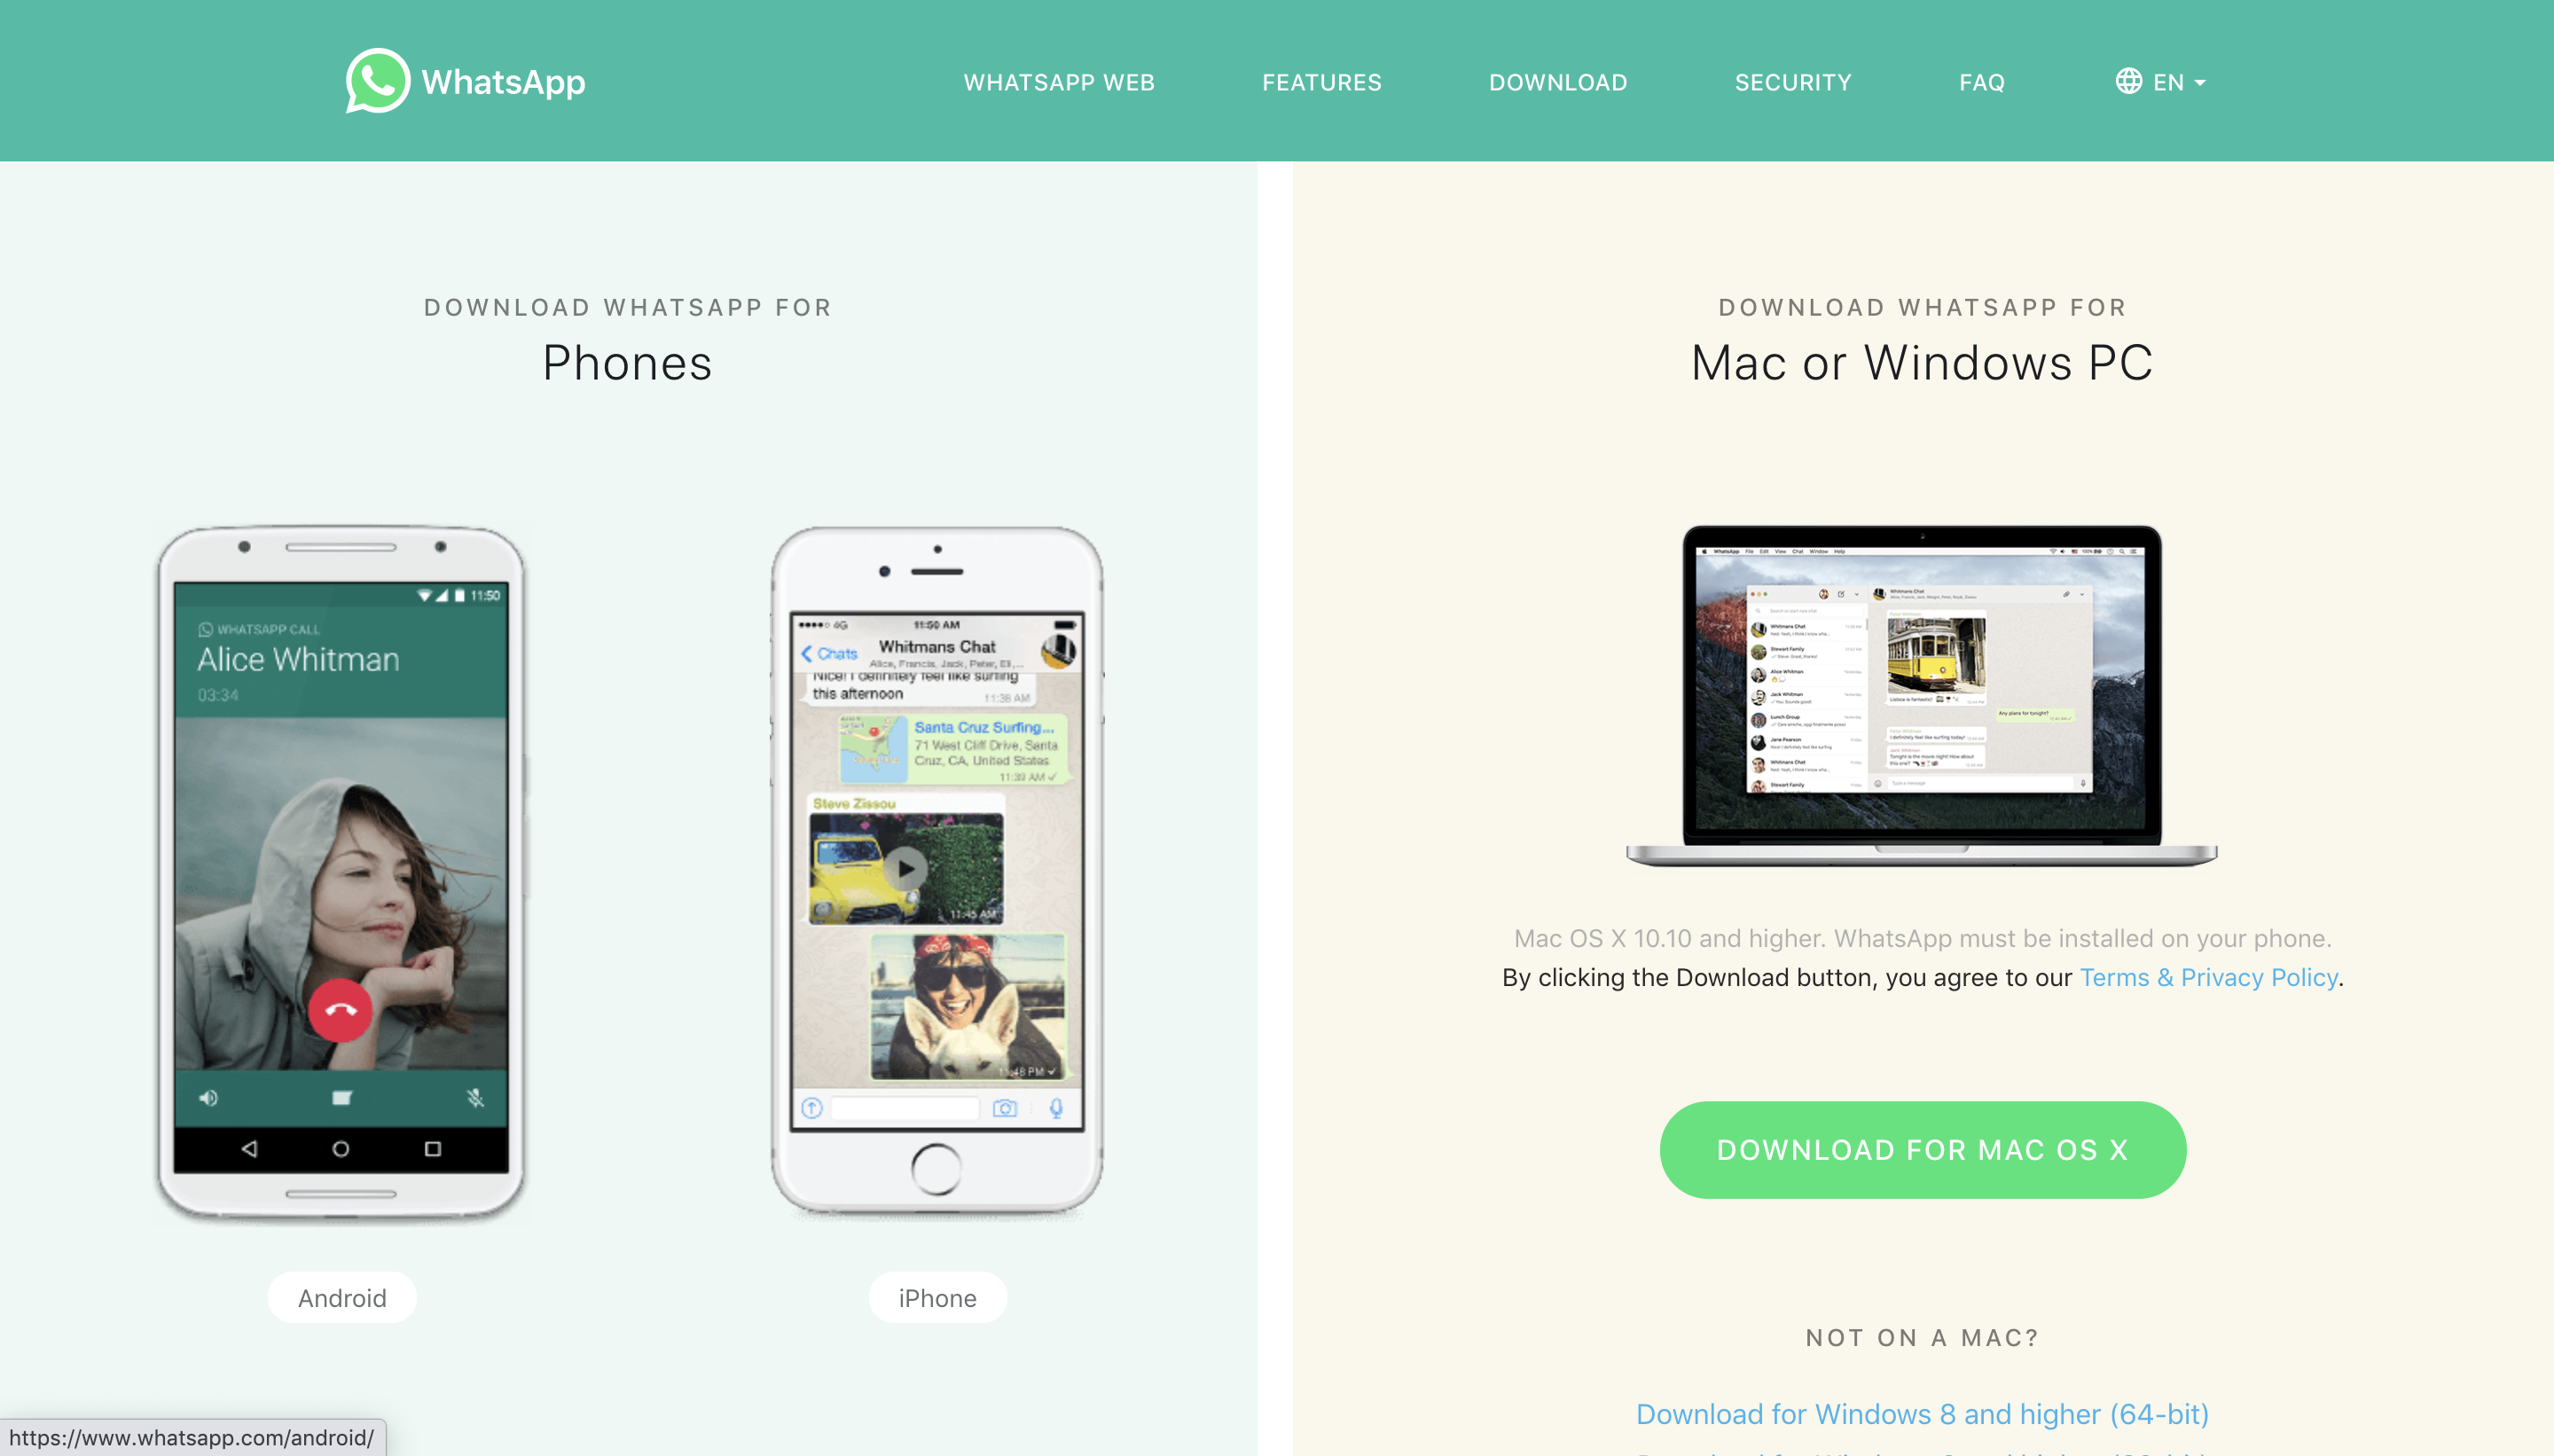Click the SECURITY navigation menu item

(x=1791, y=81)
